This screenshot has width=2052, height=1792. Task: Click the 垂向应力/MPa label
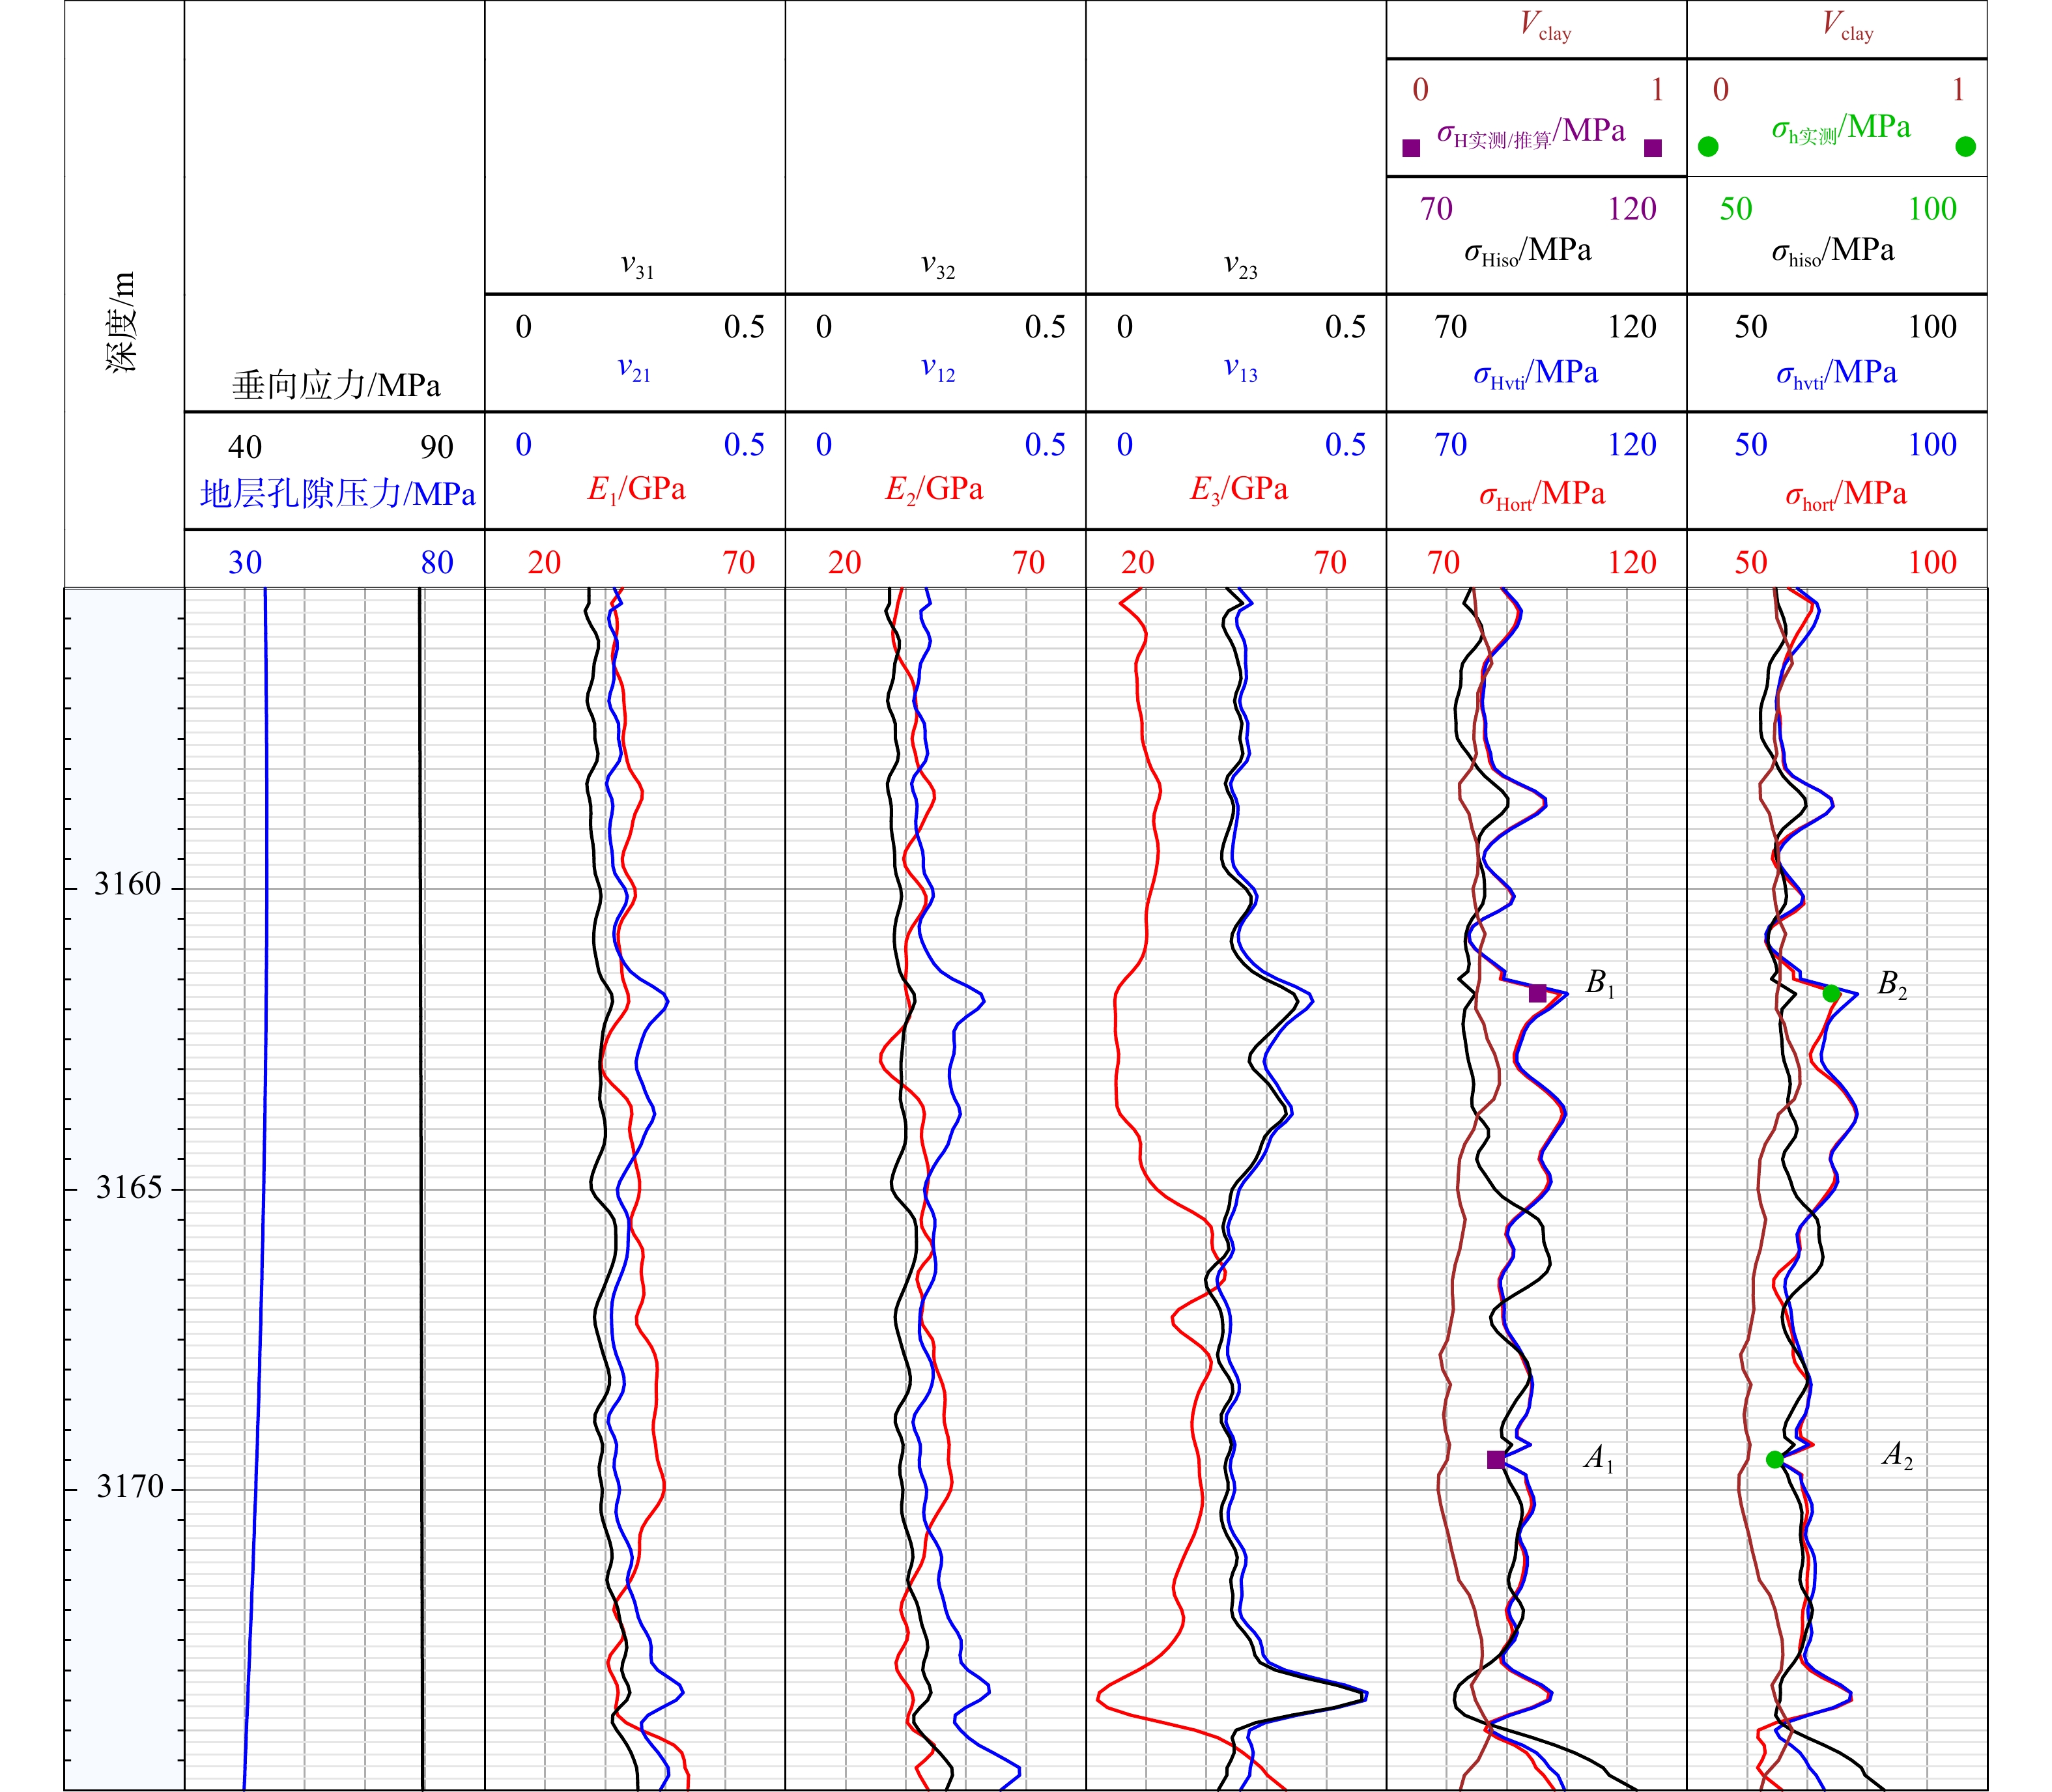336,385
